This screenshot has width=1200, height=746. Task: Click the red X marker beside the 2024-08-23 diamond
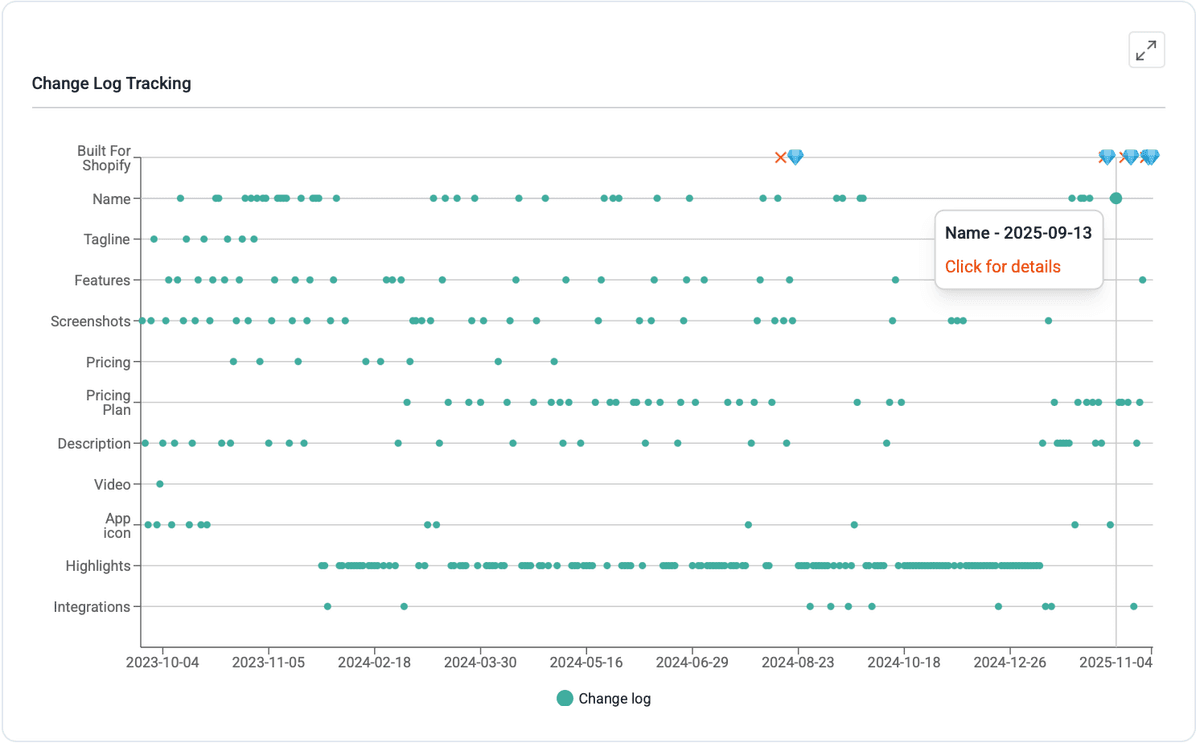point(780,157)
